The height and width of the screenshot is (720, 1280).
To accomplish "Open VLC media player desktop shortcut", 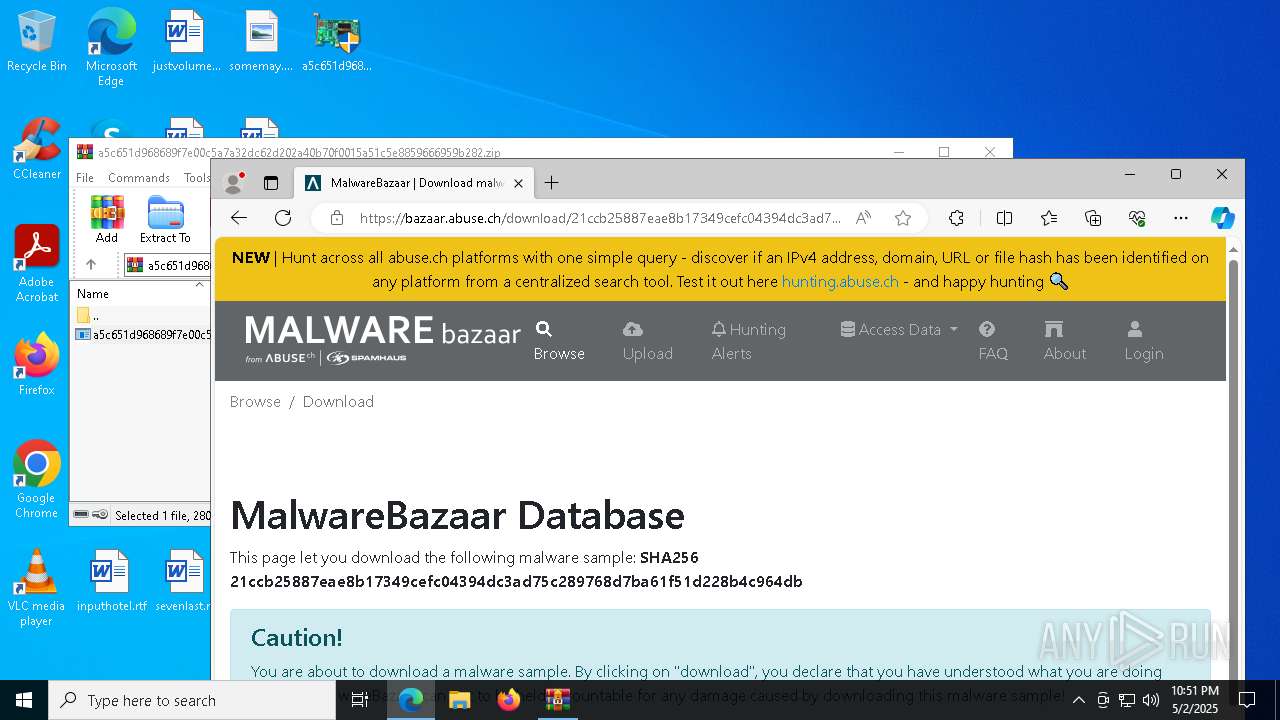I will [37, 587].
